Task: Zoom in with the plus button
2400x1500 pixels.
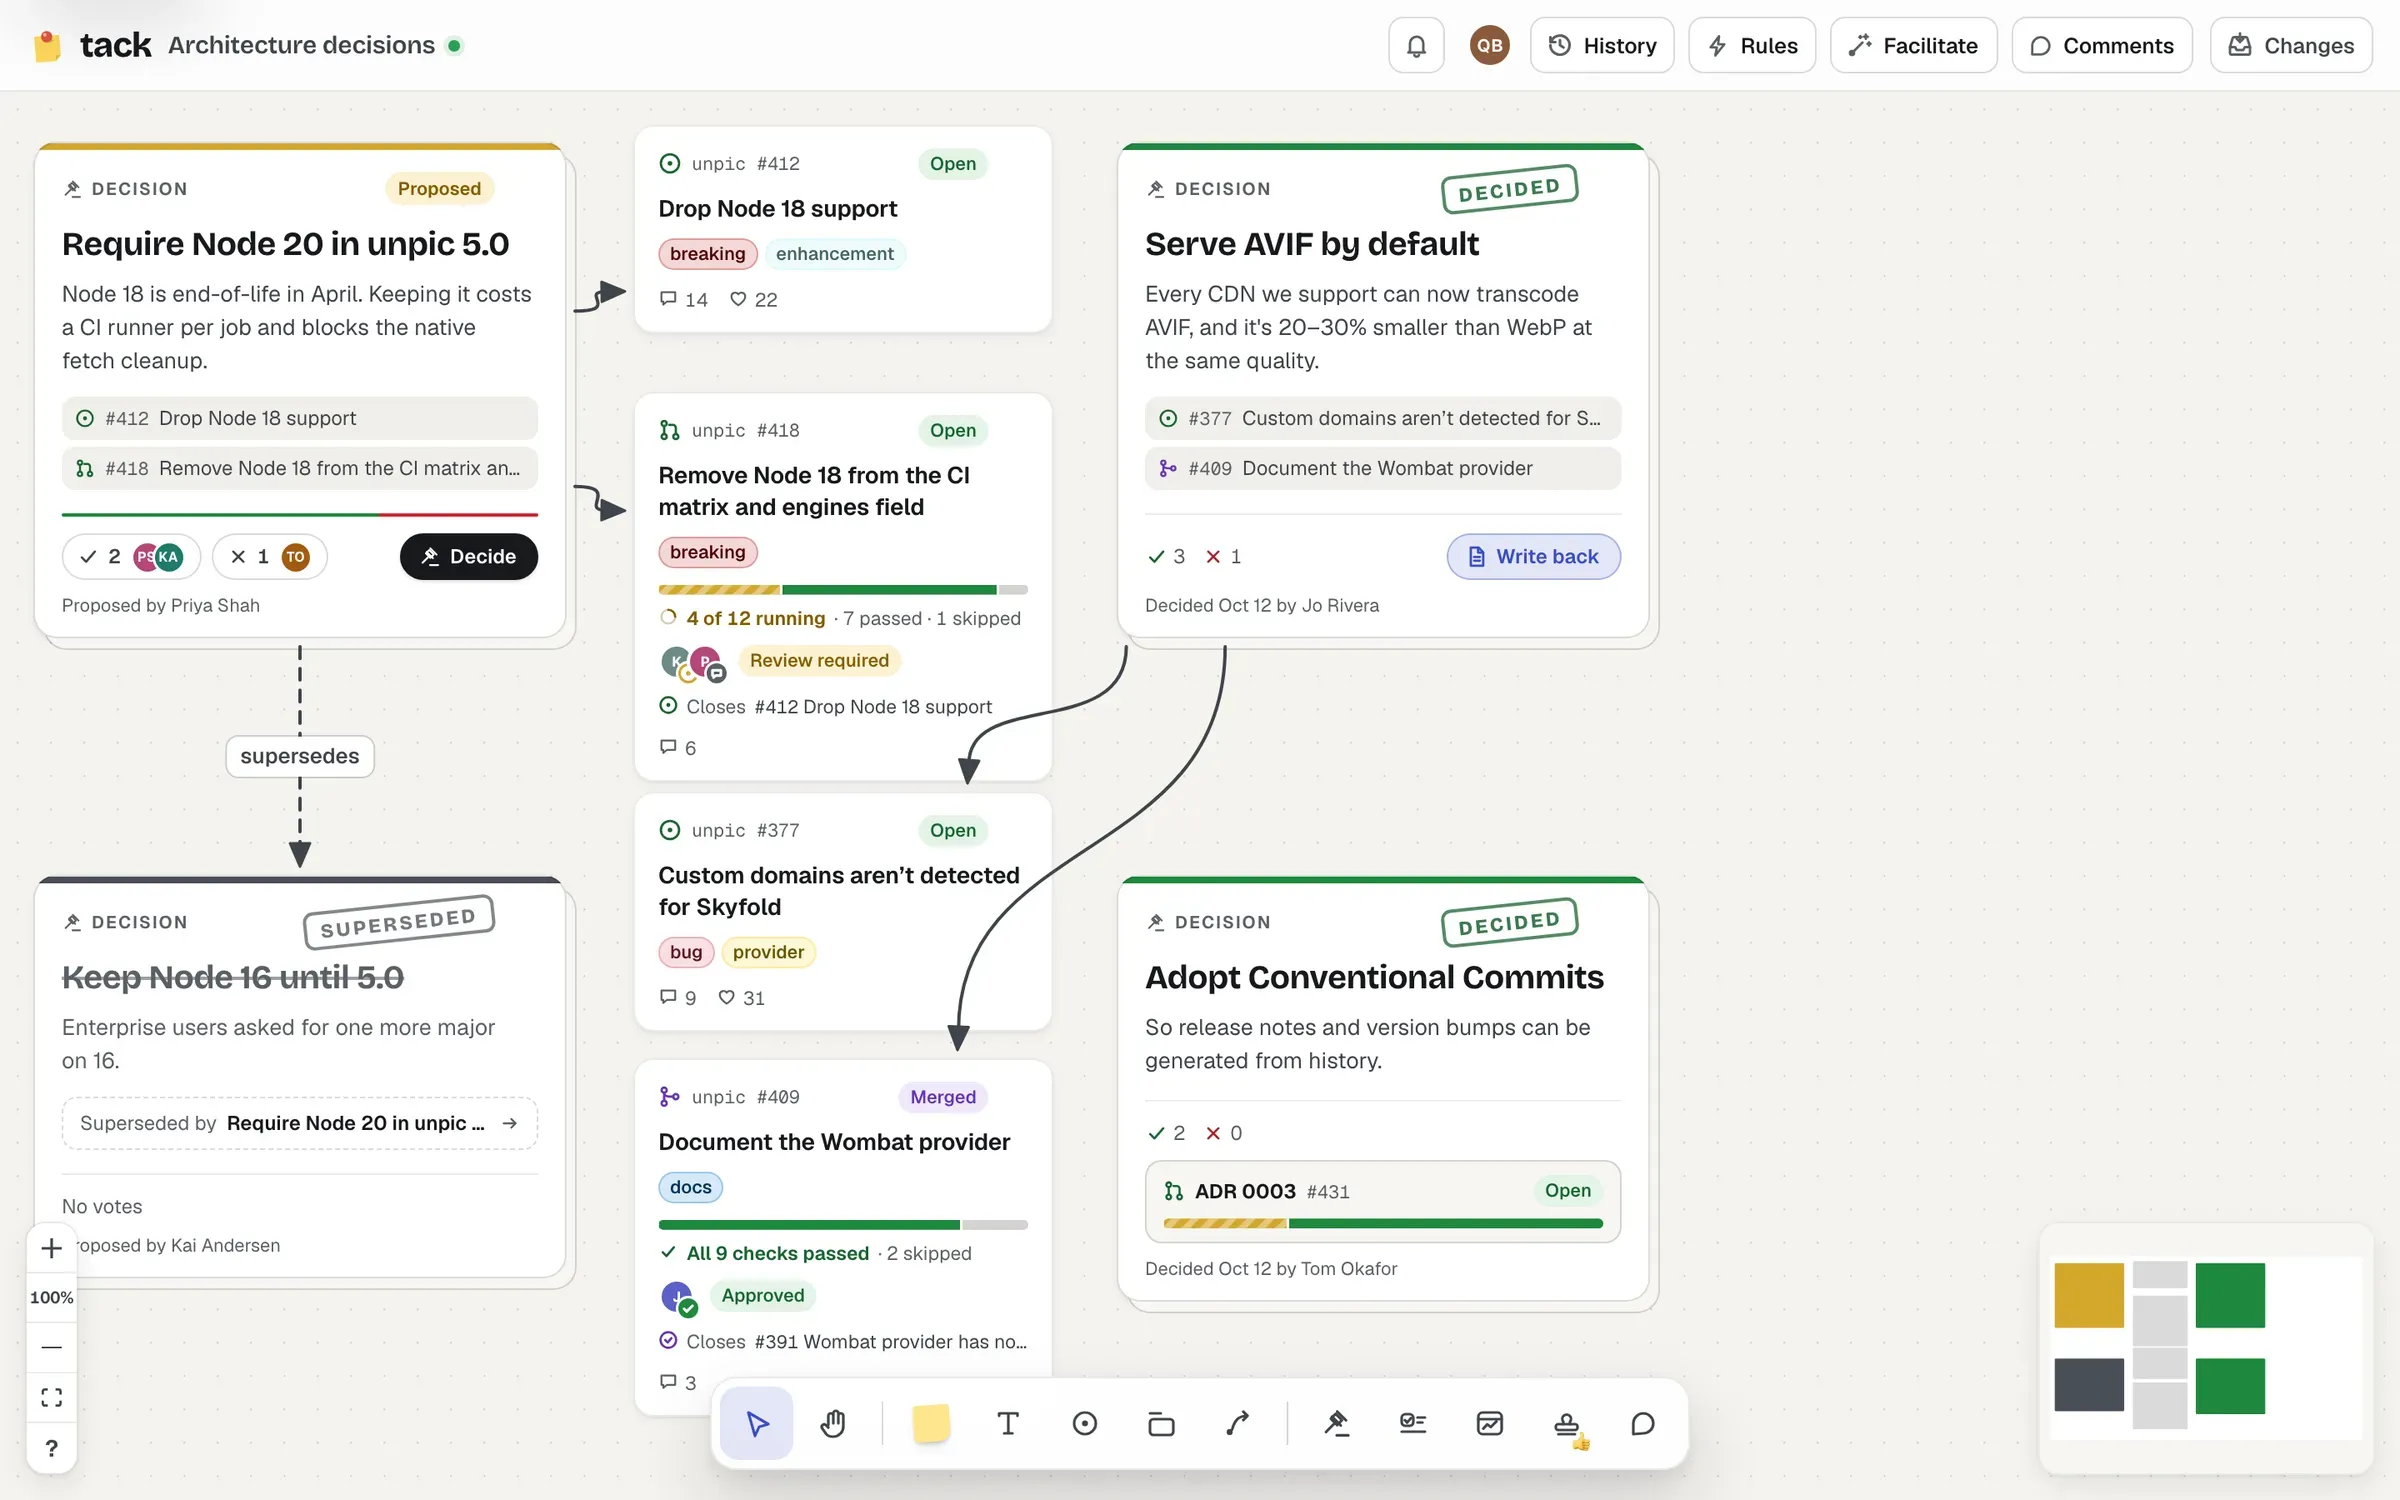Action: pos(52,1247)
